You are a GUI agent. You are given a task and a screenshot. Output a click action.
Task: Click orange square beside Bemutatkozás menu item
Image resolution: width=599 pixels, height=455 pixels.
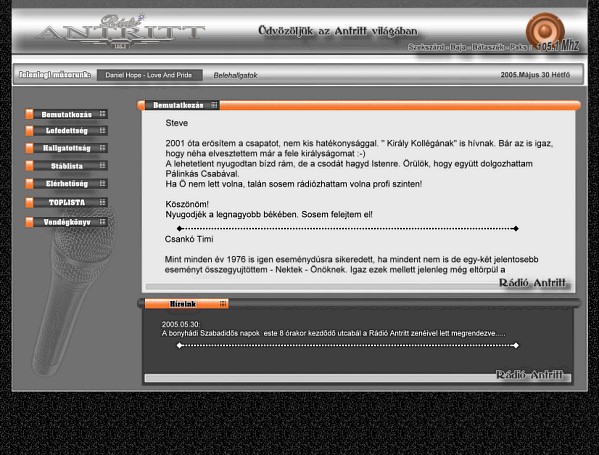[x=29, y=114]
